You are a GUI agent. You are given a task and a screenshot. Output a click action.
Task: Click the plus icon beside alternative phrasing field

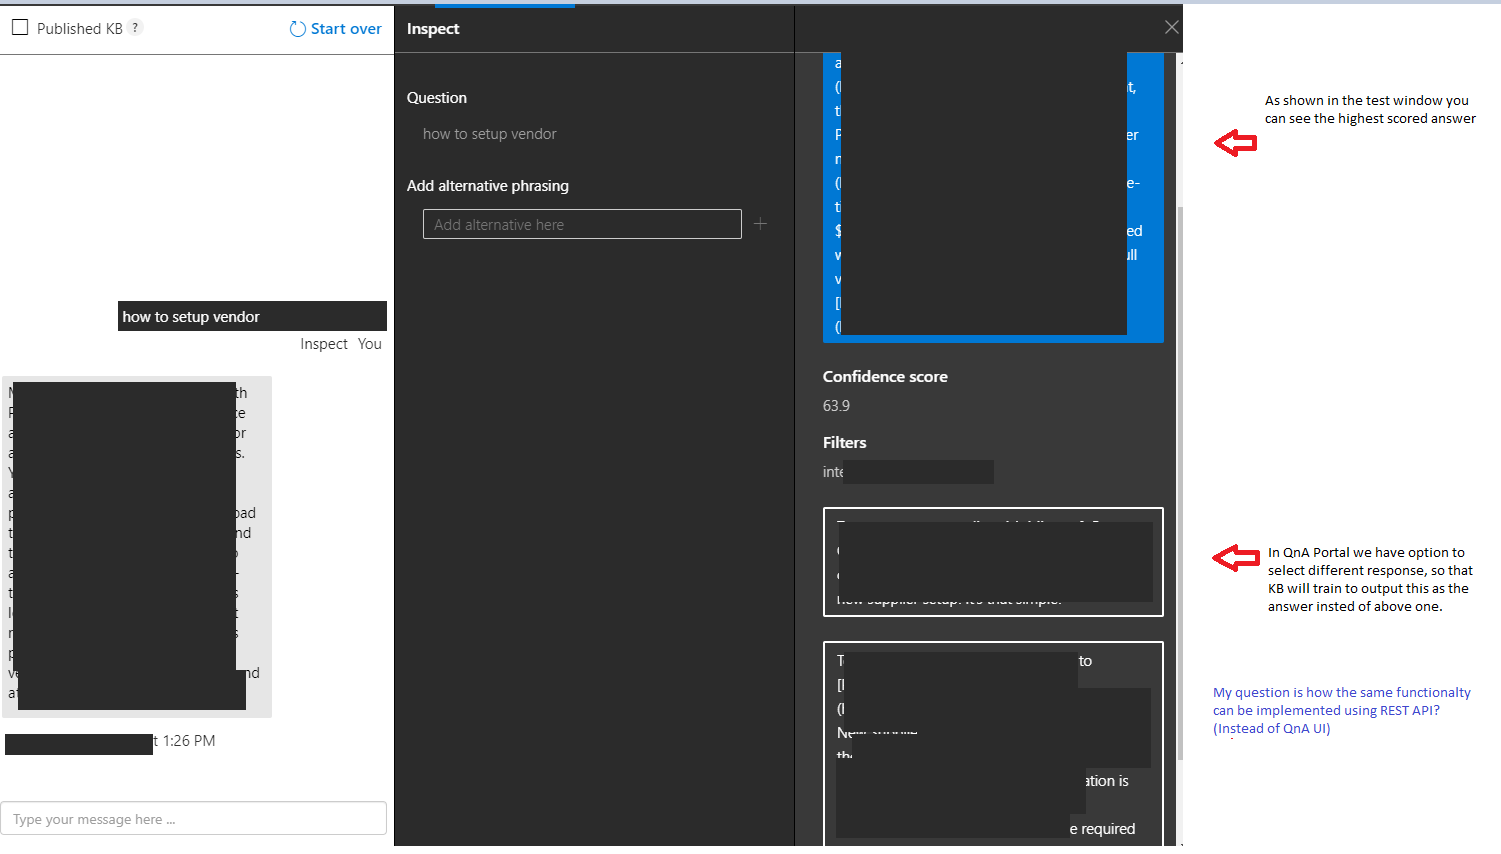click(x=760, y=223)
